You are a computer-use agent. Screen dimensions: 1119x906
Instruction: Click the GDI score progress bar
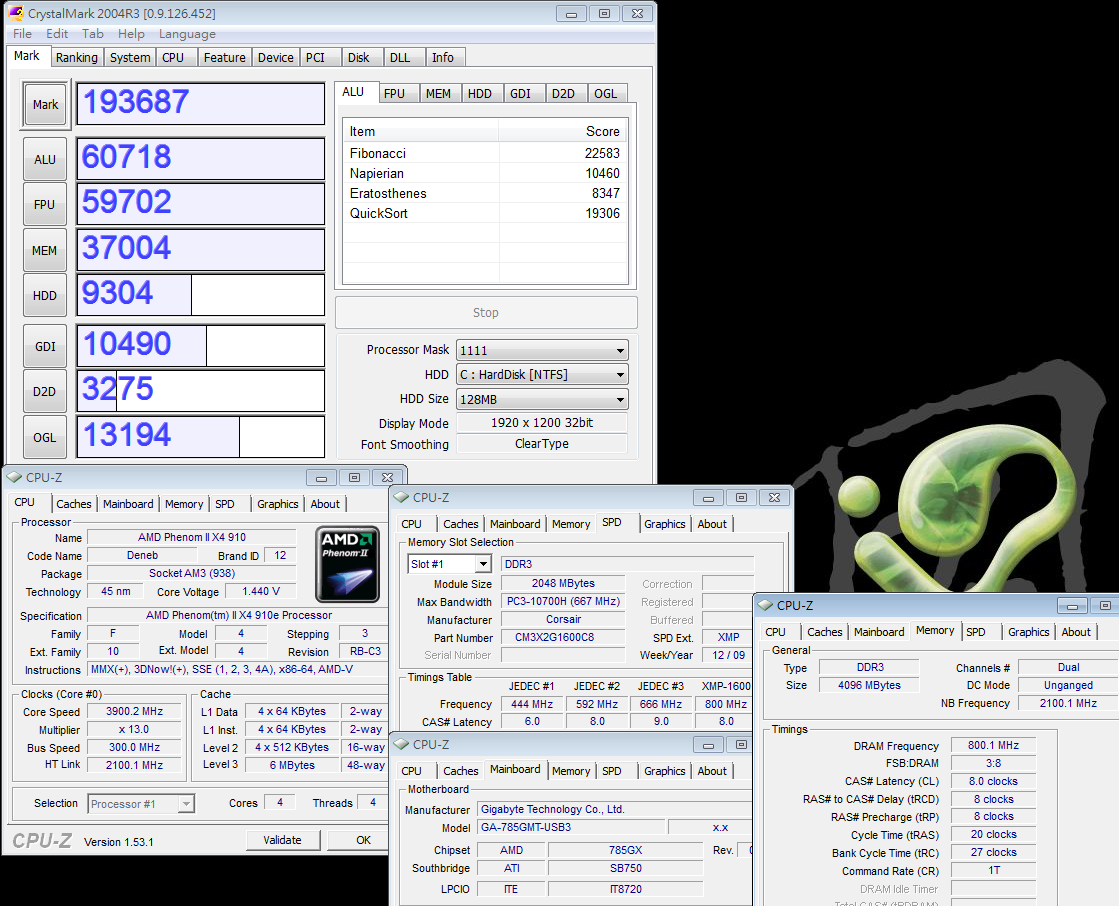tap(201, 346)
